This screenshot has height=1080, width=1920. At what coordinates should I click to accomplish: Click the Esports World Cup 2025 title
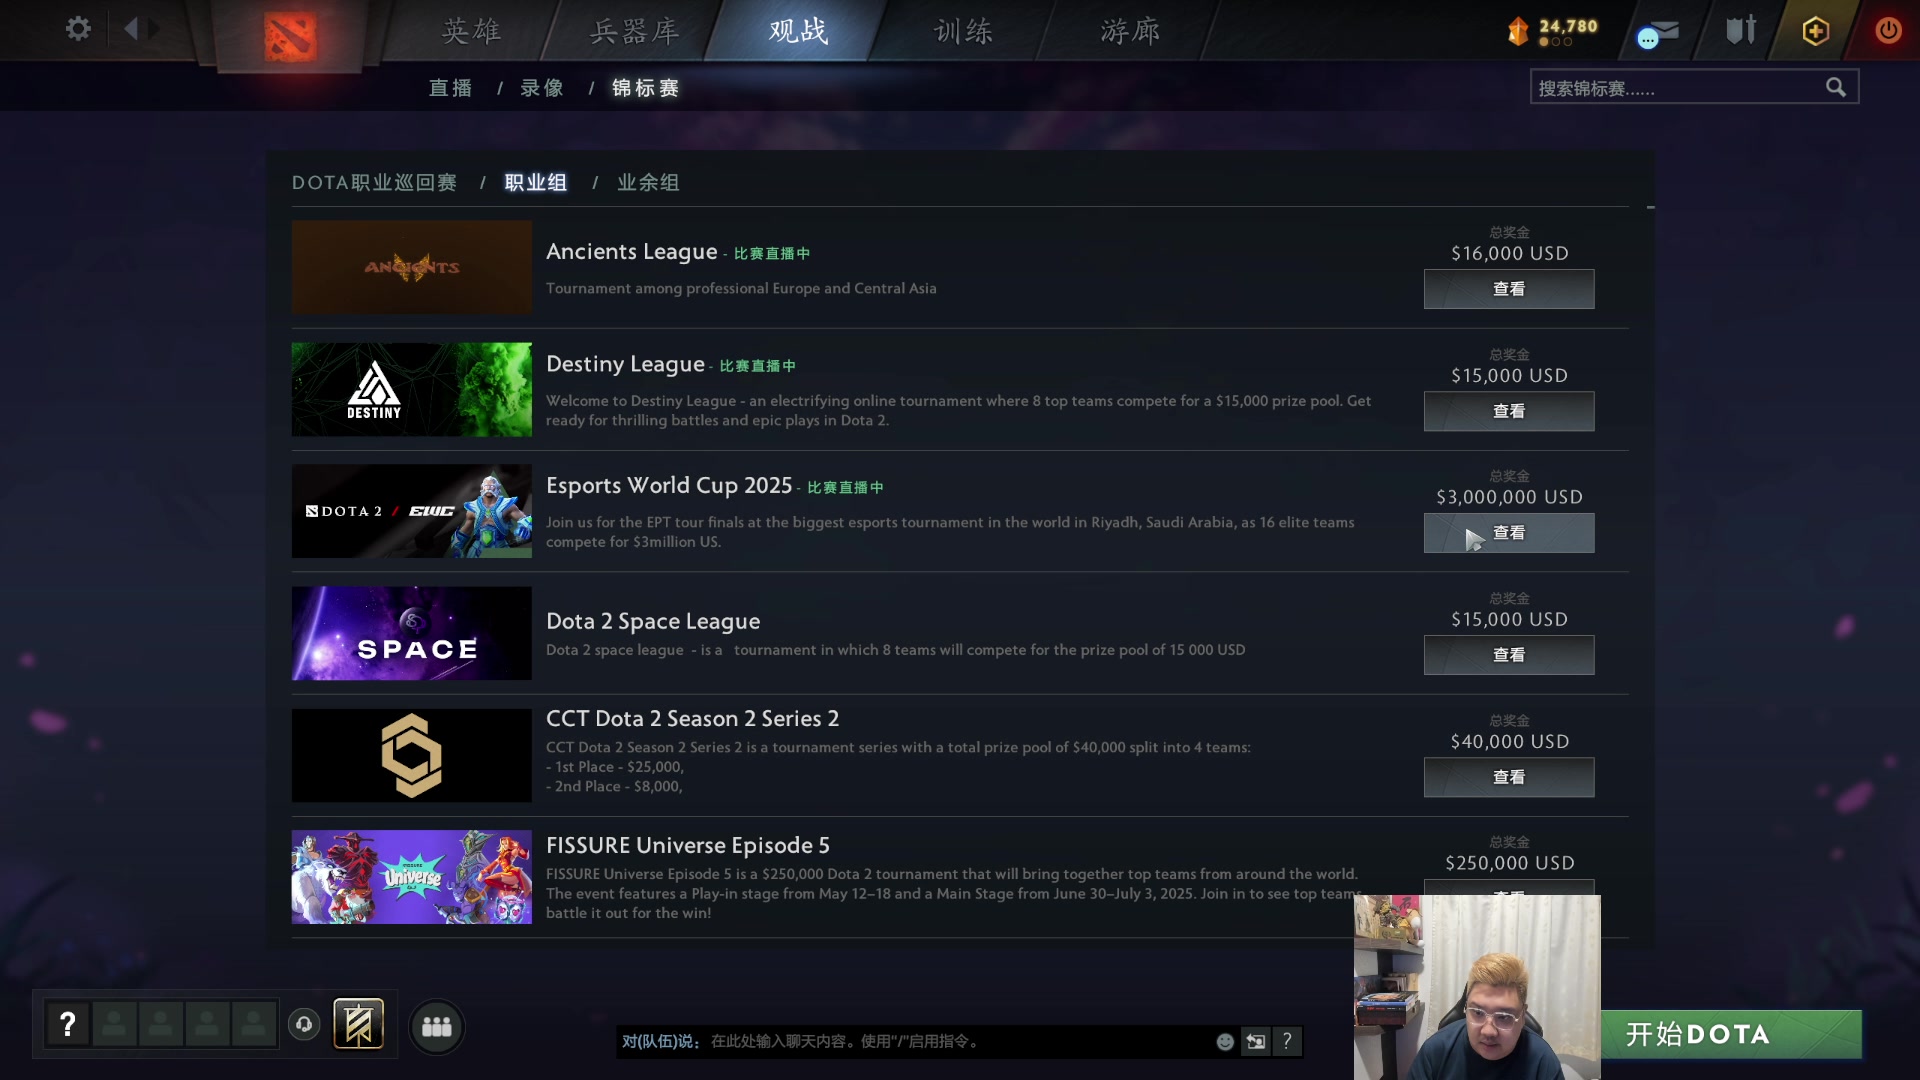pyautogui.click(x=669, y=486)
